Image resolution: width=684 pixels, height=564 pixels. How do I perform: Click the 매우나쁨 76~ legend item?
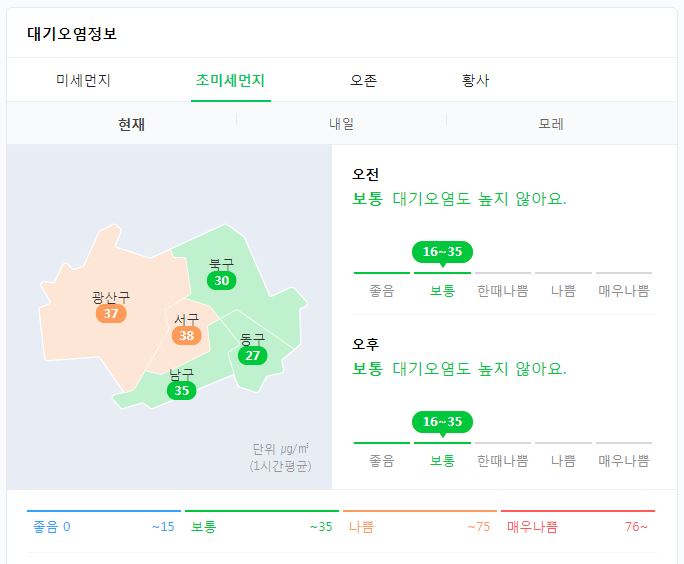tap(578, 526)
